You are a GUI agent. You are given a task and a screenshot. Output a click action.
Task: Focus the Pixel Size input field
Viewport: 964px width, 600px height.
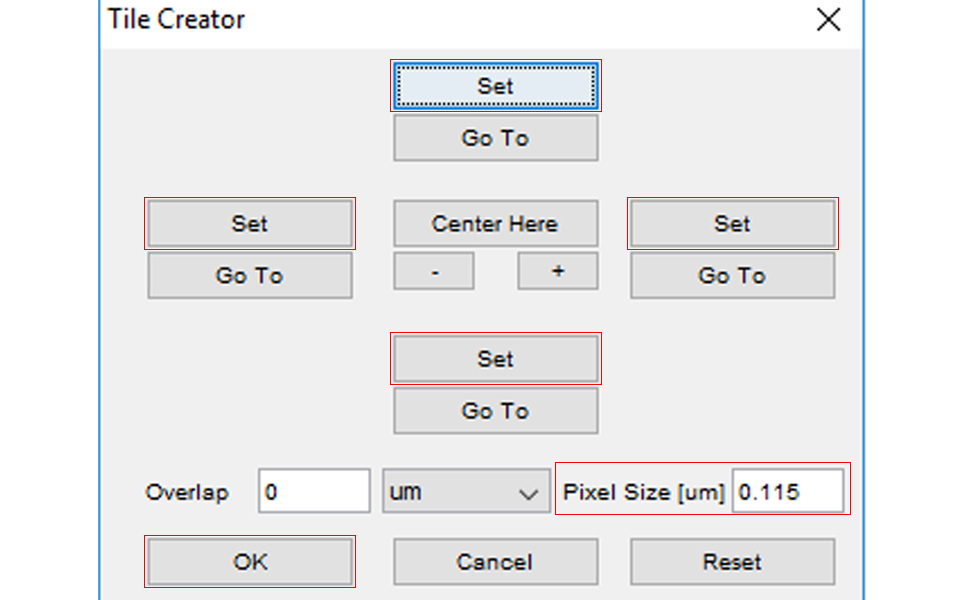(786, 492)
